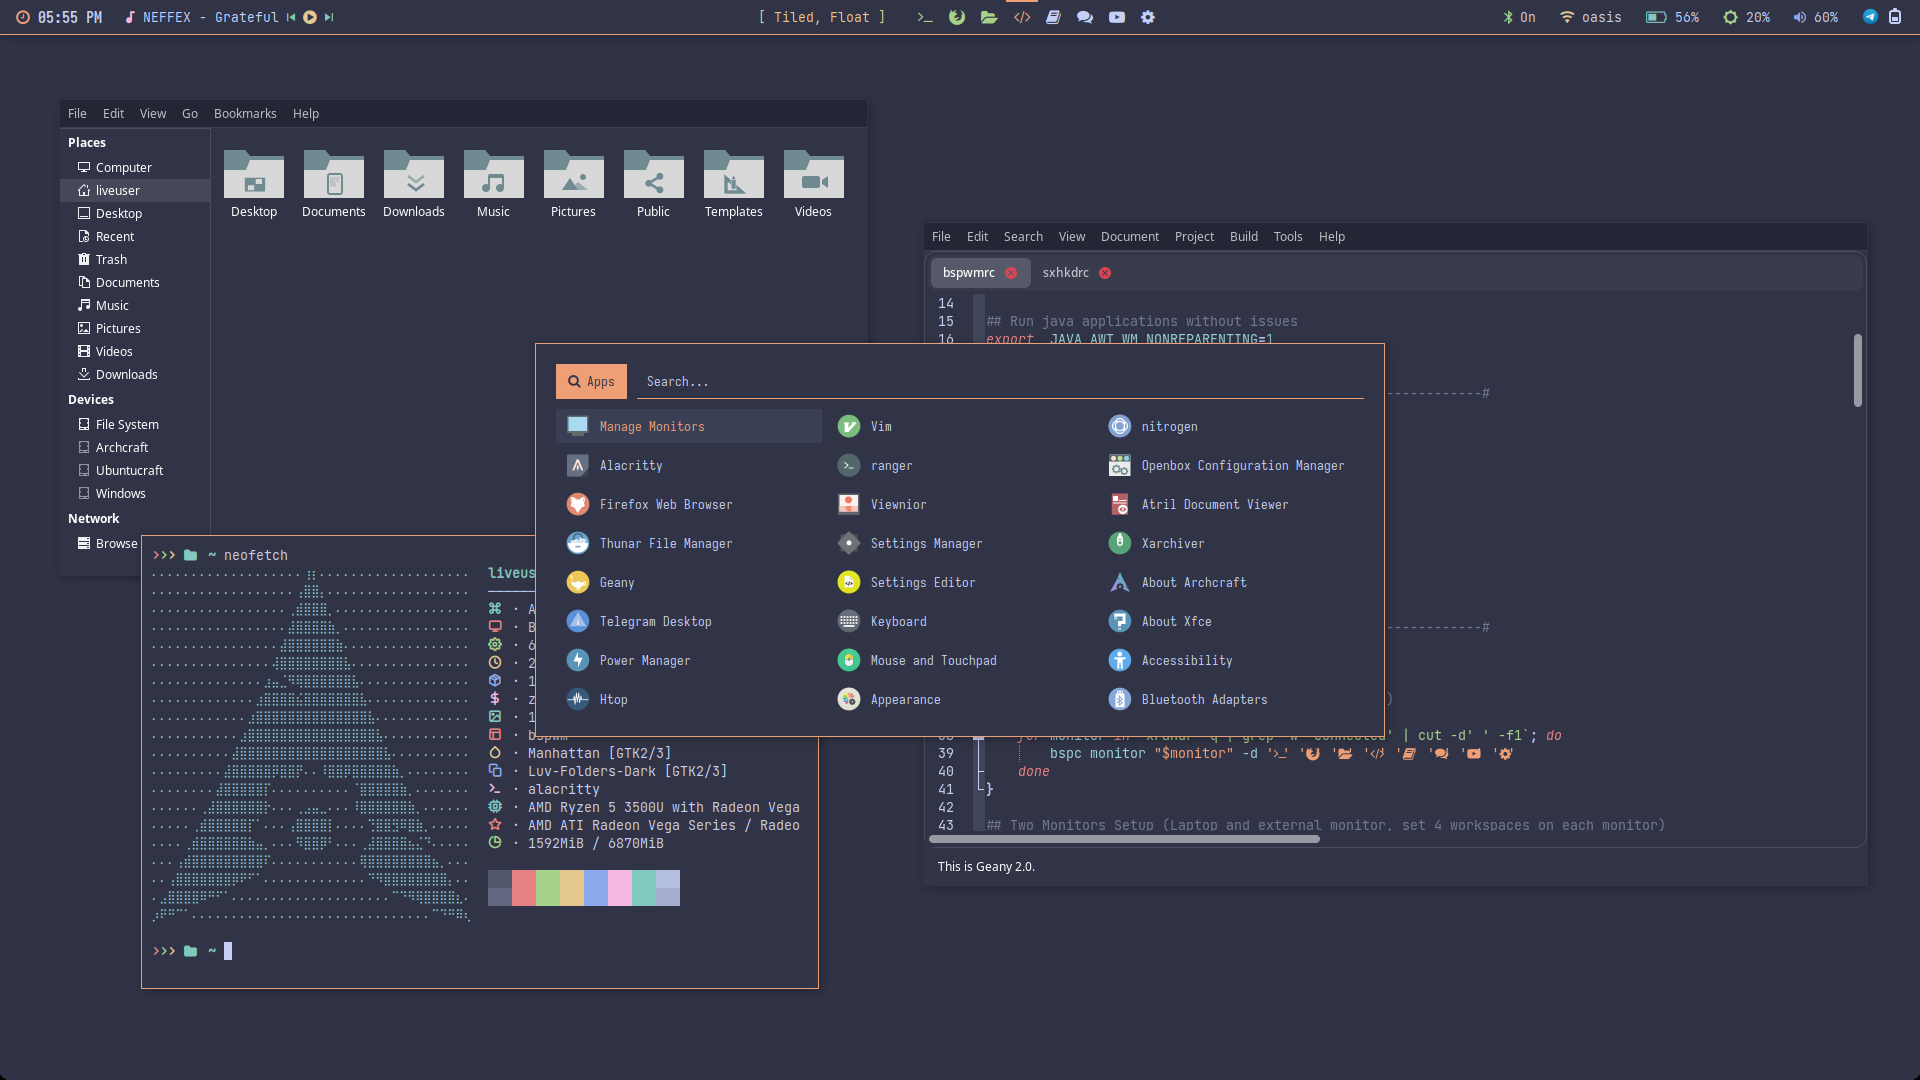Click the launcher Search field

tap(1000, 382)
